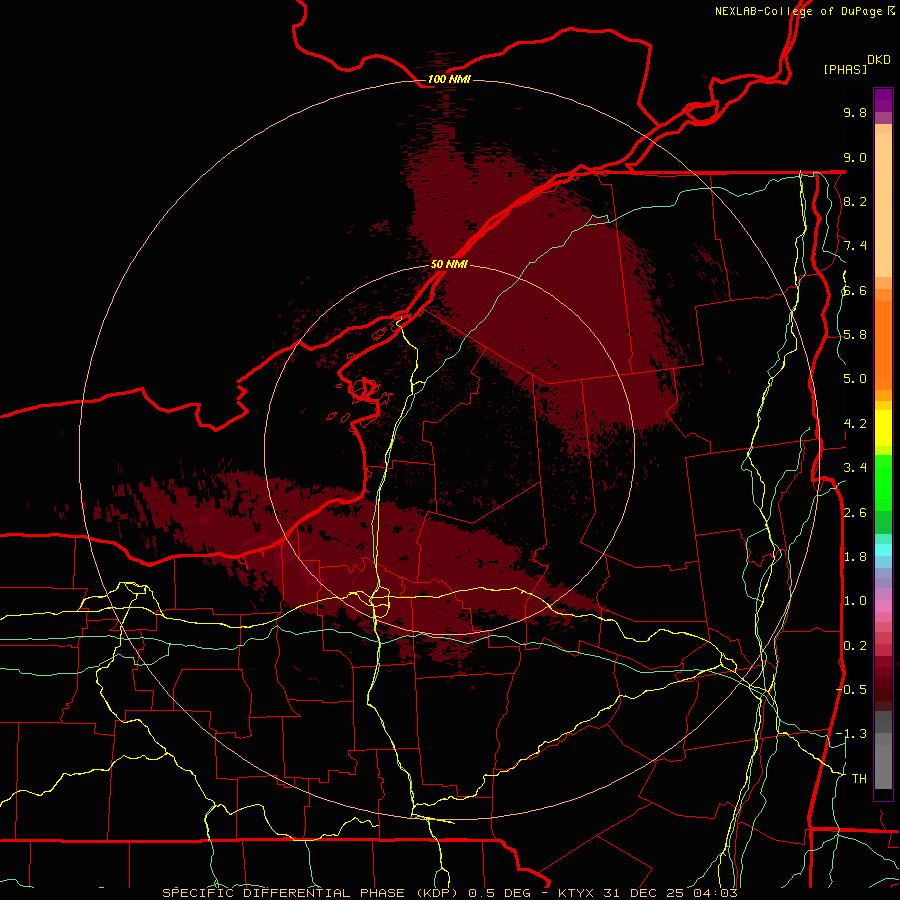
Task: Click the "5.0" color scale value
Action: pyautogui.click(x=855, y=379)
